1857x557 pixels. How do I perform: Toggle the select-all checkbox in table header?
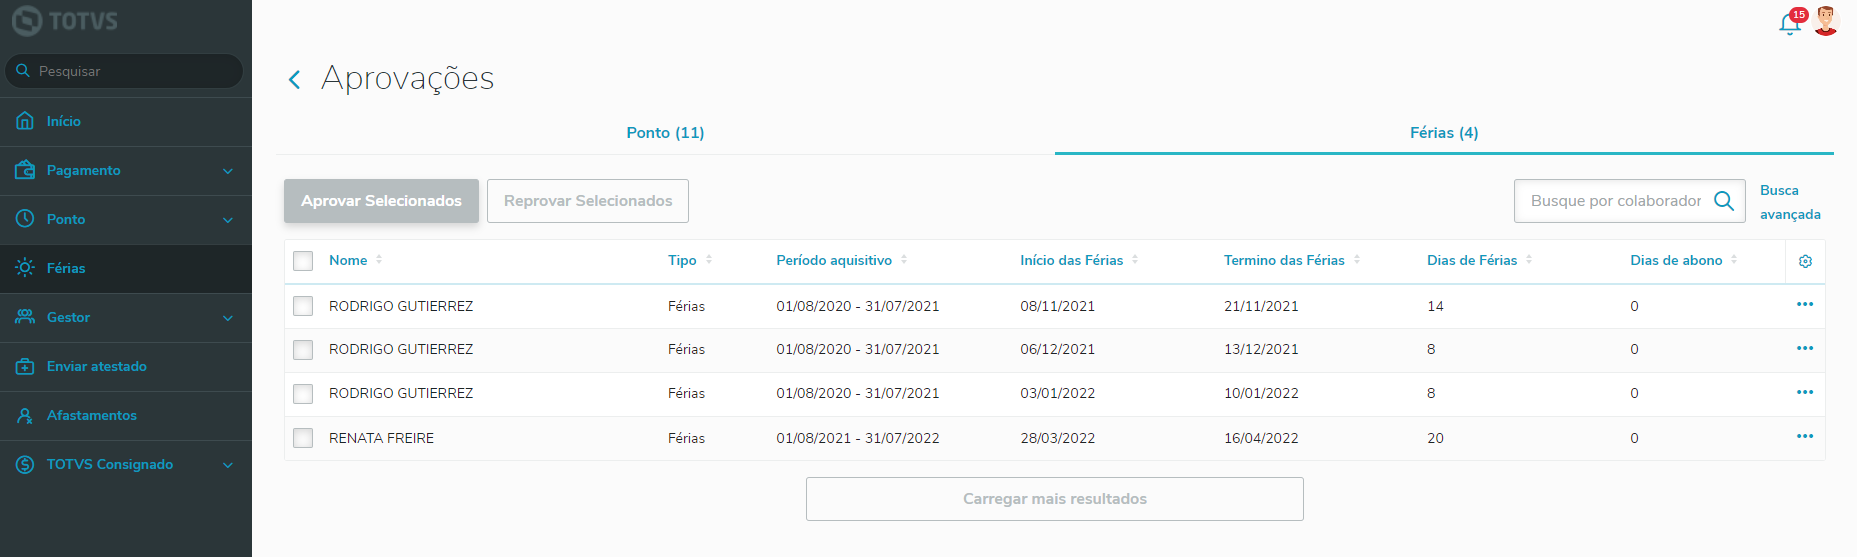[x=303, y=261]
